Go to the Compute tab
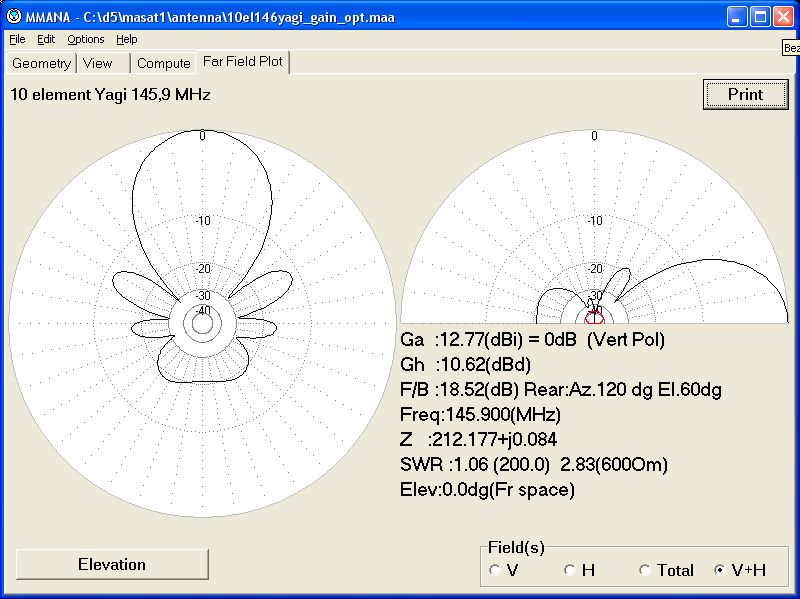 pyautogui.click(x=163, y=63)
